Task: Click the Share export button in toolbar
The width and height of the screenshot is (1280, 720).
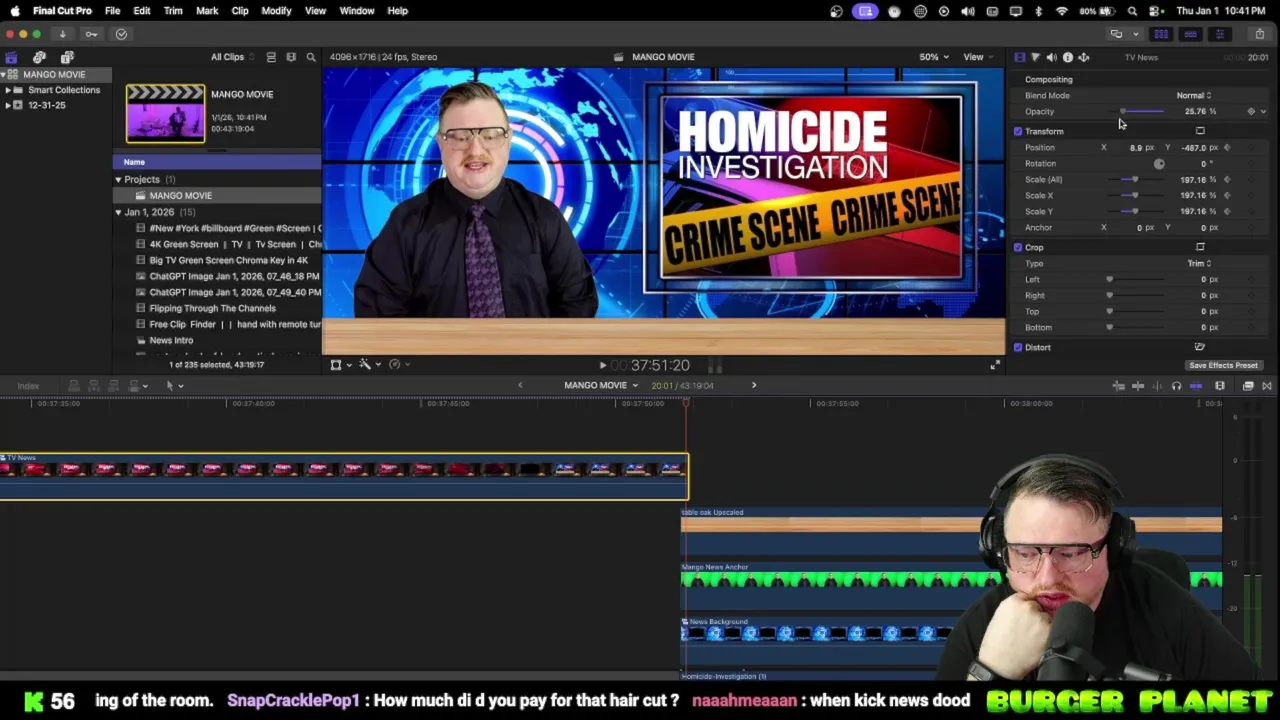Action: 1259,34
